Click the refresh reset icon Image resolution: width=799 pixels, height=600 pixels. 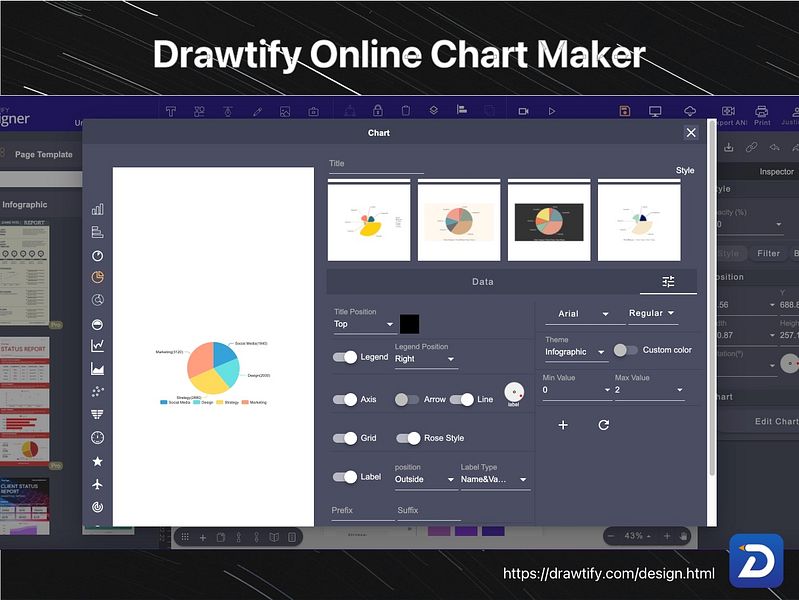pyautogui.click(x=604, y=425)
